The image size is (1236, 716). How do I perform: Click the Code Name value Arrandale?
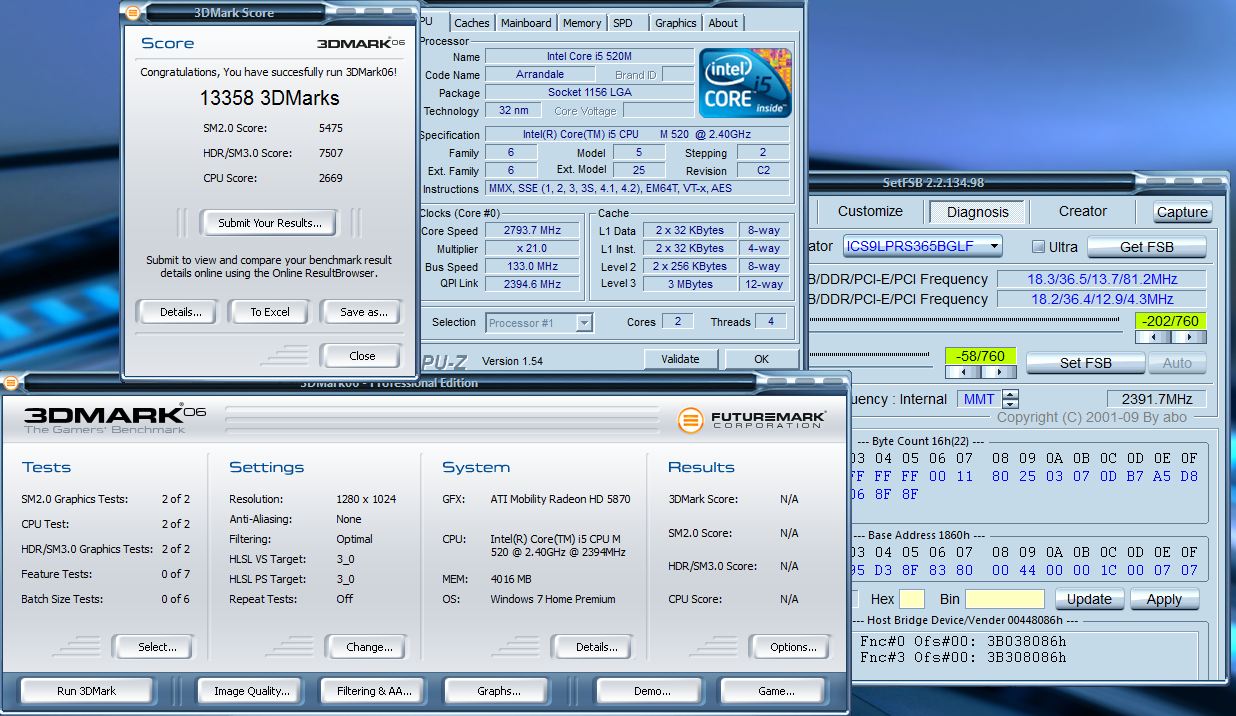click(540, 75)
